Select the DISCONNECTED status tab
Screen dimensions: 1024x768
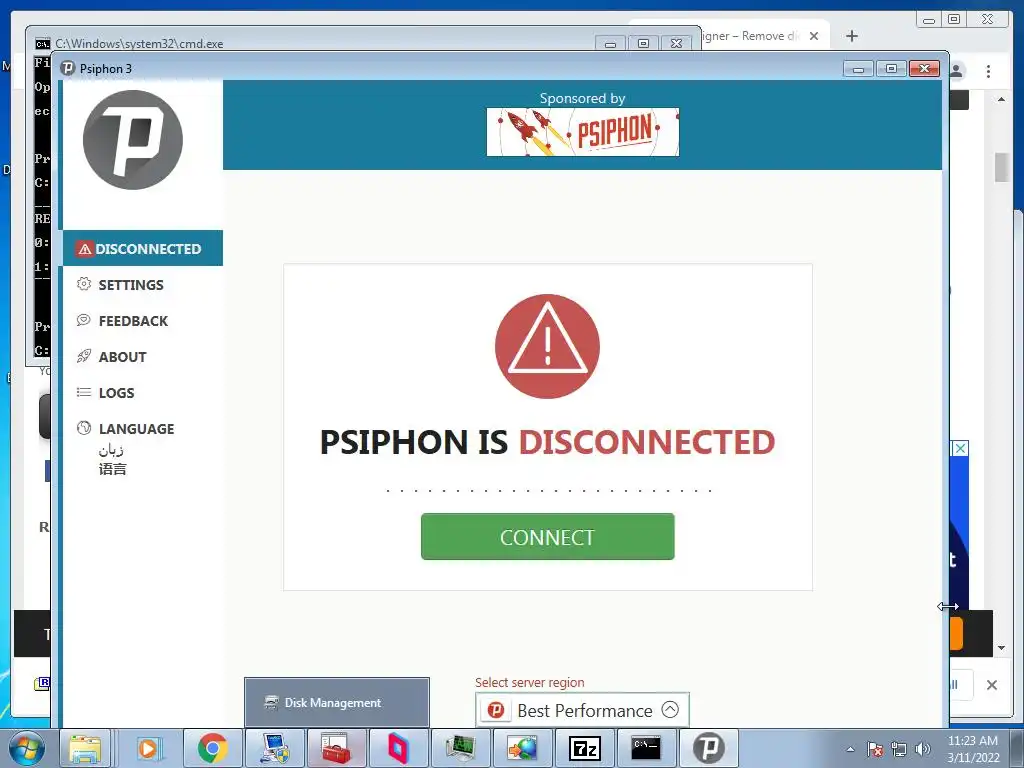point(142,248)
